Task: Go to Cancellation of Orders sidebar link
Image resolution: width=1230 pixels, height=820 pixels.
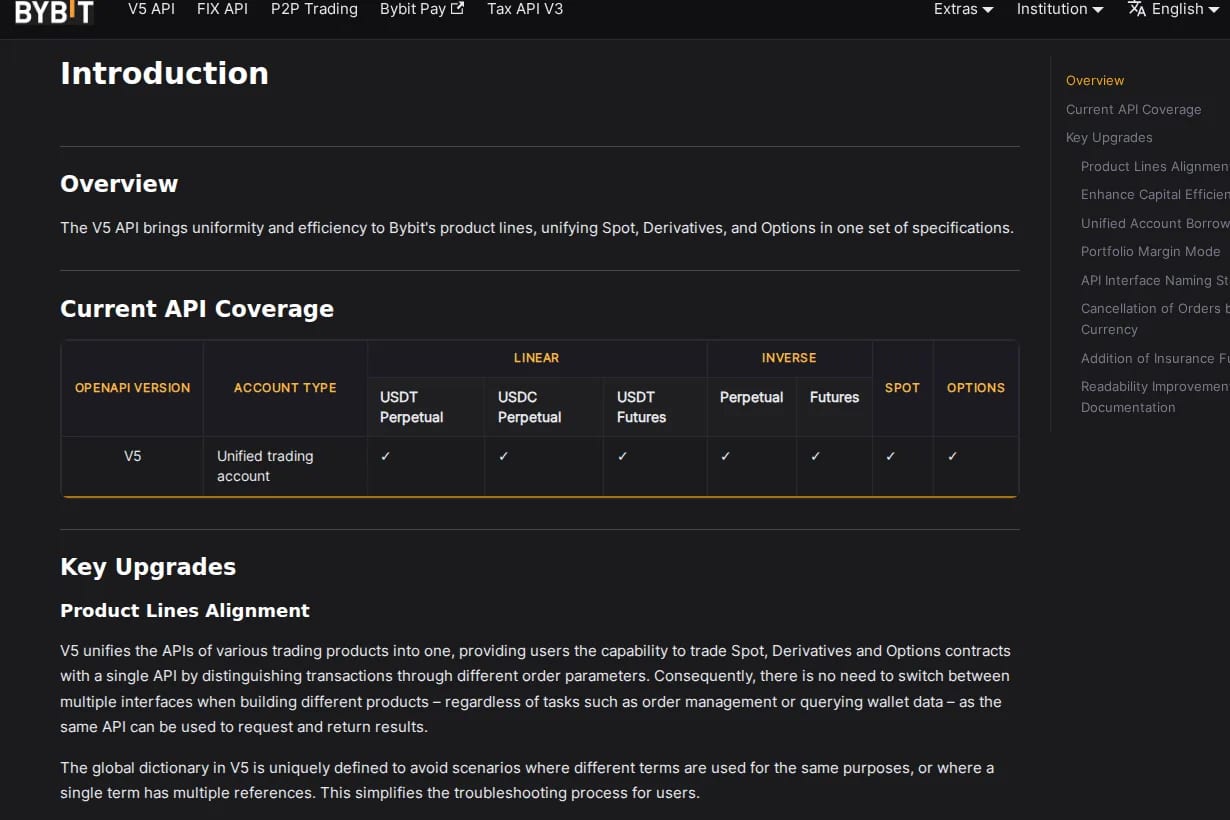Action: coord(1155,319)
